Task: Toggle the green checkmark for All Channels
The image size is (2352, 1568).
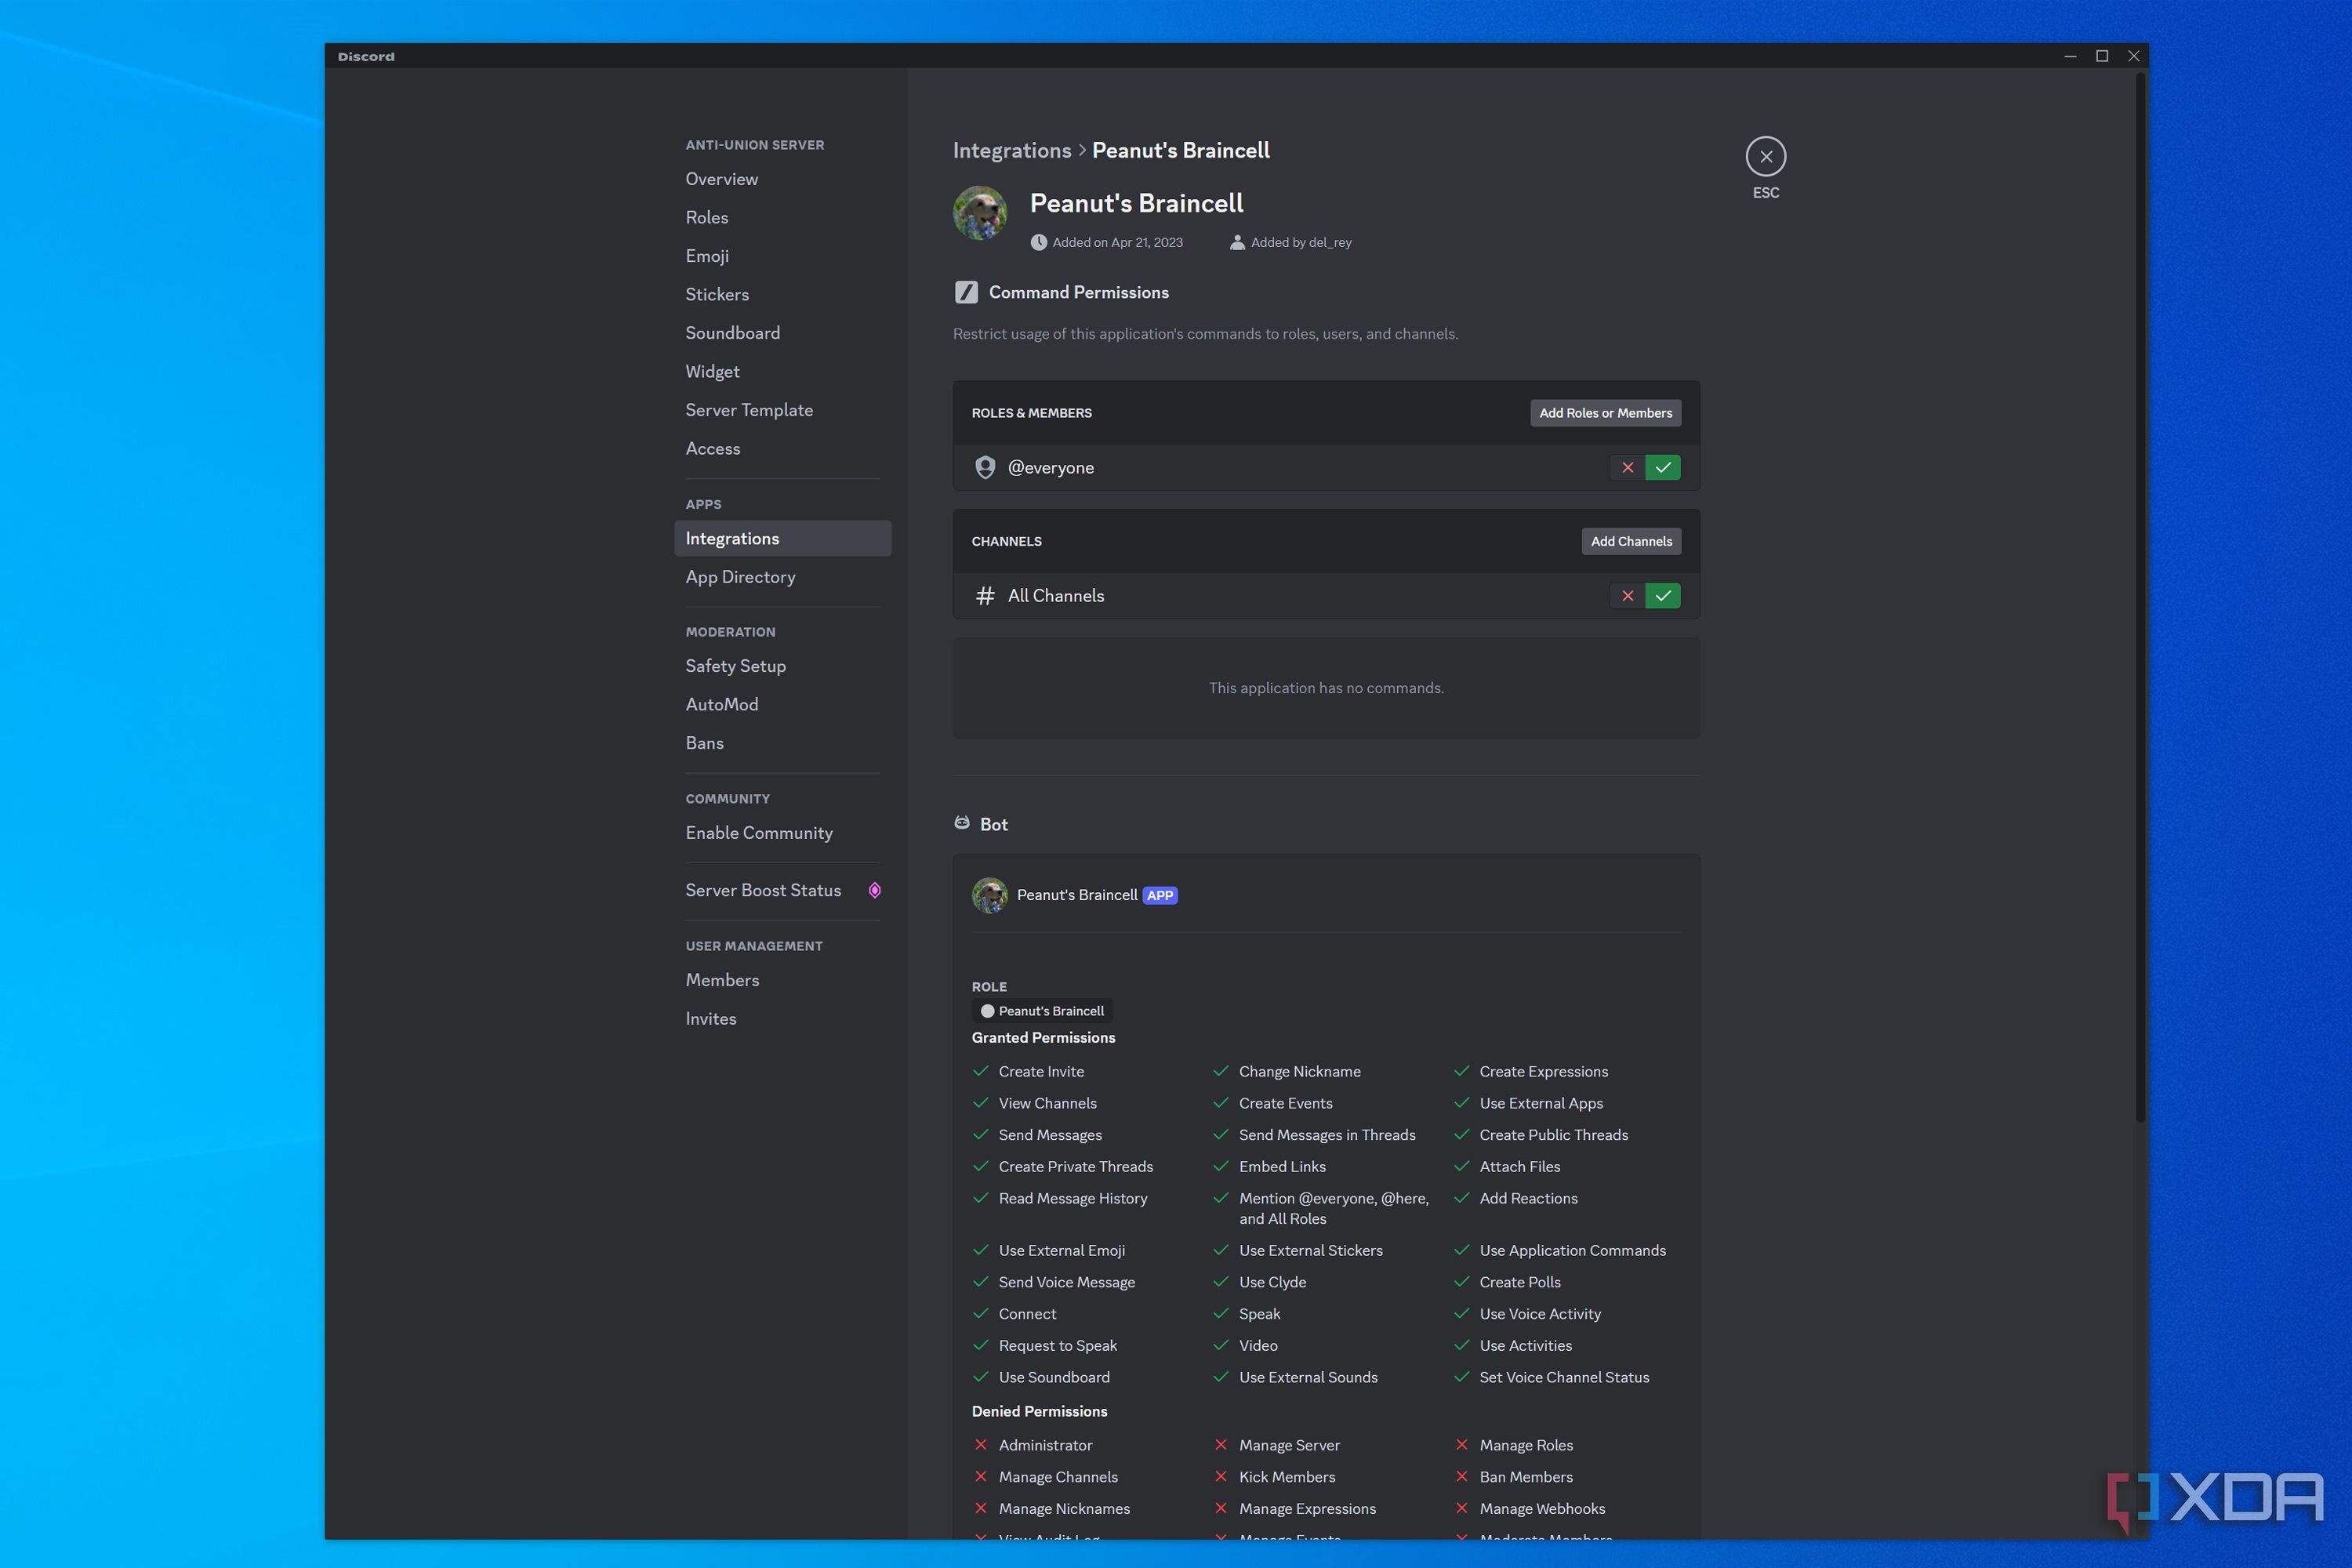Action: (1662, 595)
